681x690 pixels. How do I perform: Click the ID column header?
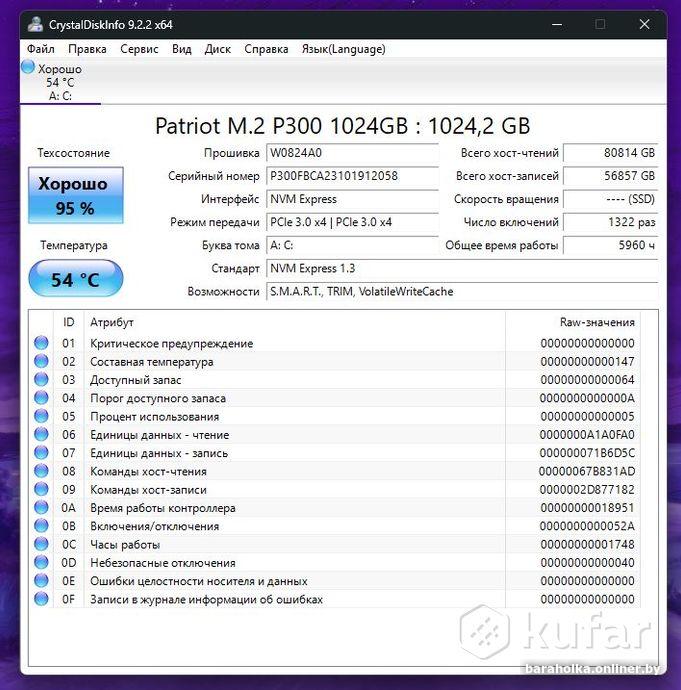point(69,322)
